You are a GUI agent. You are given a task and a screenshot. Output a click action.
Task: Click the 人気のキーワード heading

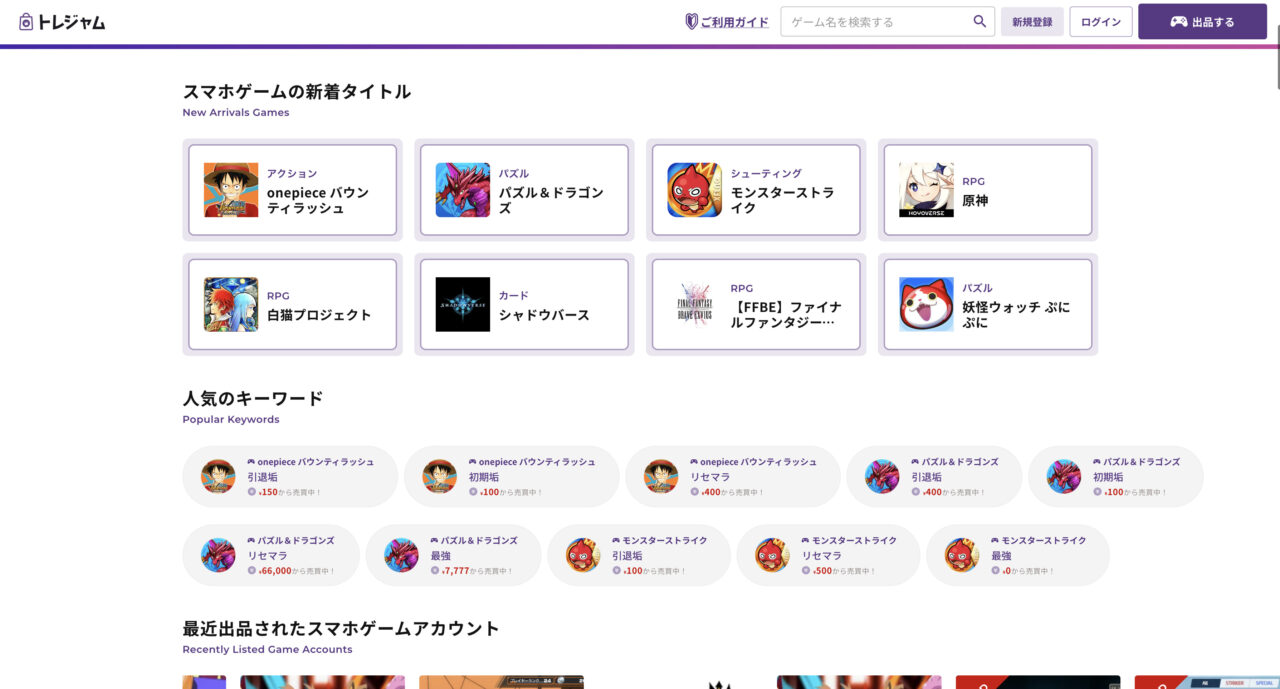[x=253, y=399]
